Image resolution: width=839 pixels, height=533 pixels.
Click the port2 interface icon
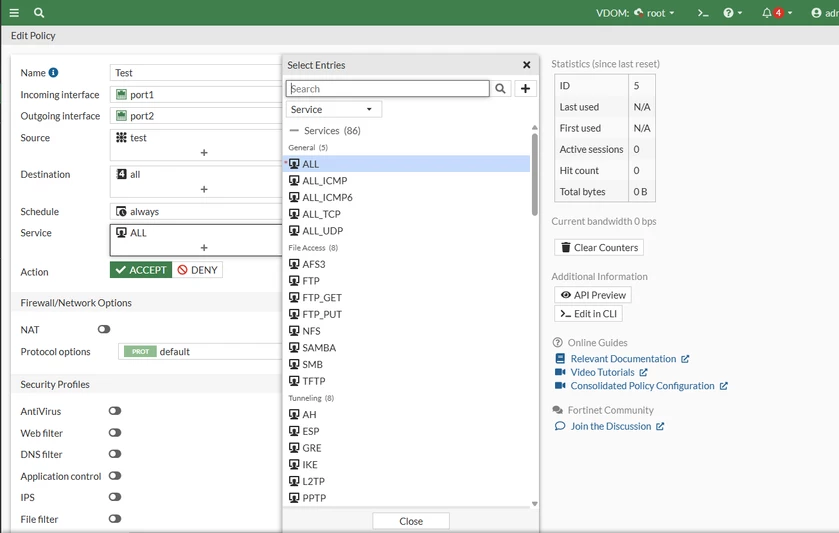121,116
